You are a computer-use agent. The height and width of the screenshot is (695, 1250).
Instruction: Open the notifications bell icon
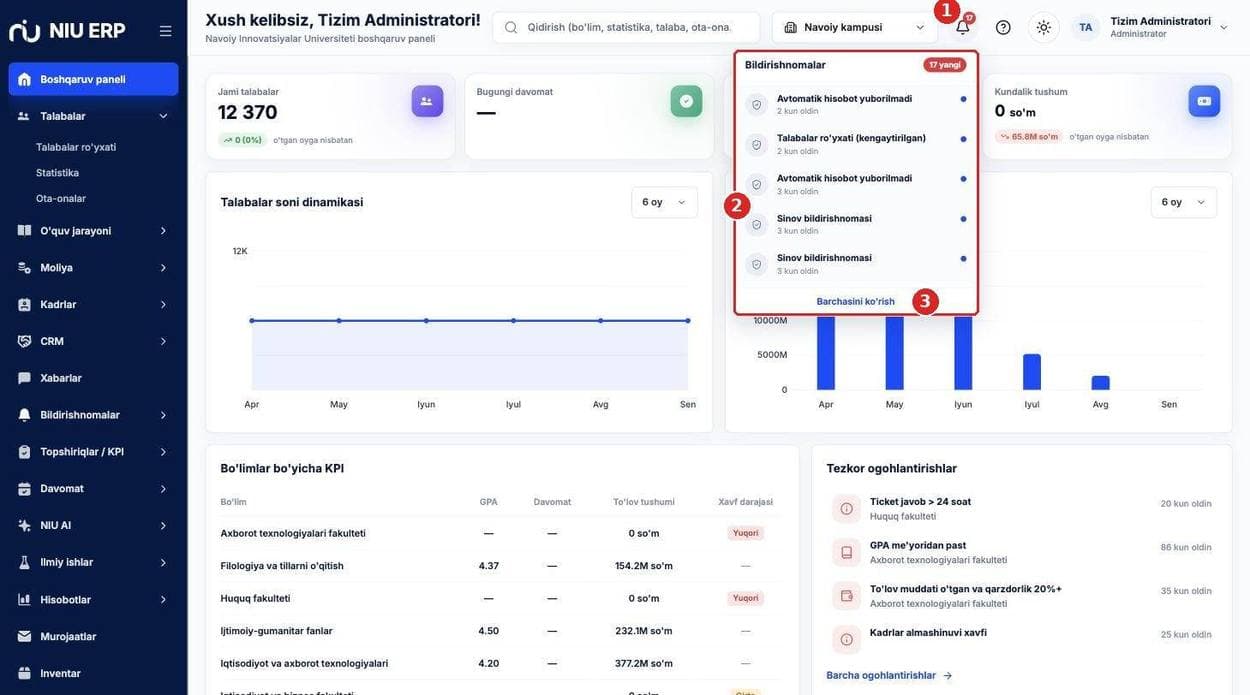962,27
